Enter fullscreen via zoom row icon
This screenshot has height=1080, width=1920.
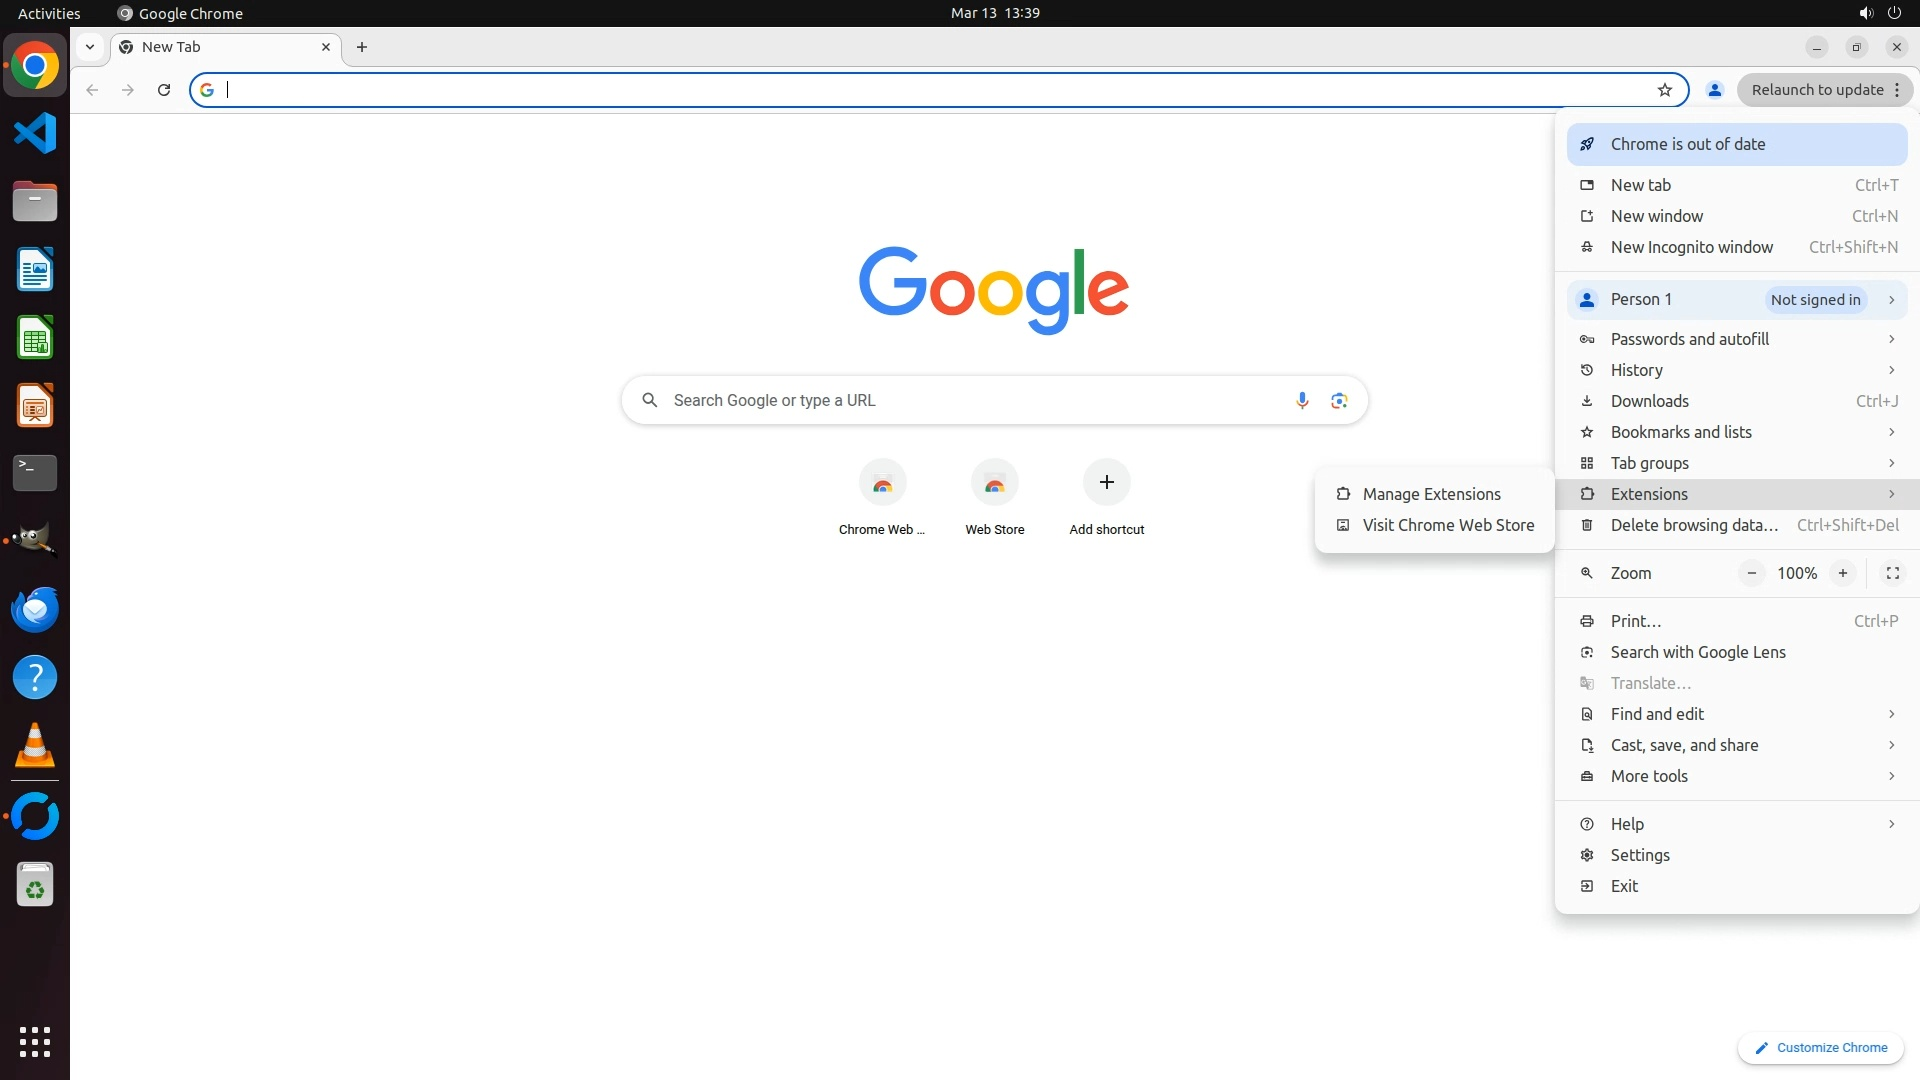(x=1892, y=573)
